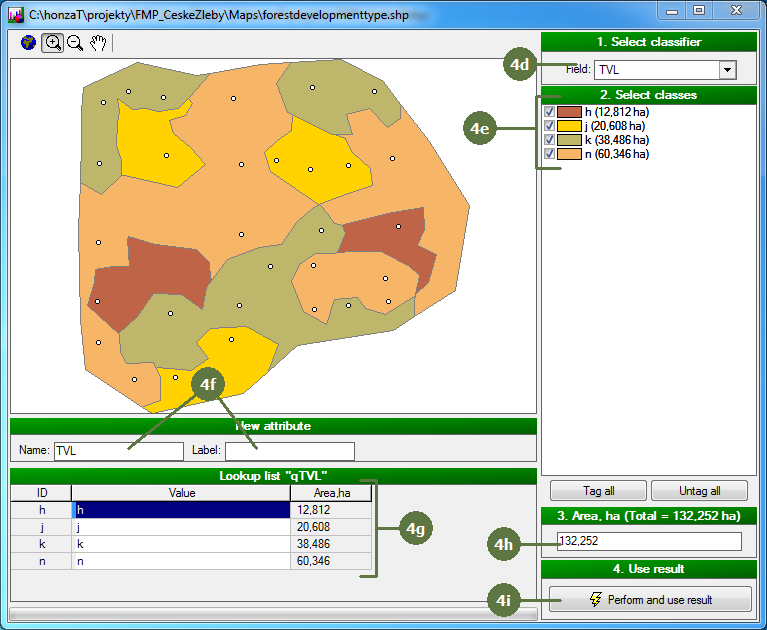Click the application icon in title bar

coord(15,12)
